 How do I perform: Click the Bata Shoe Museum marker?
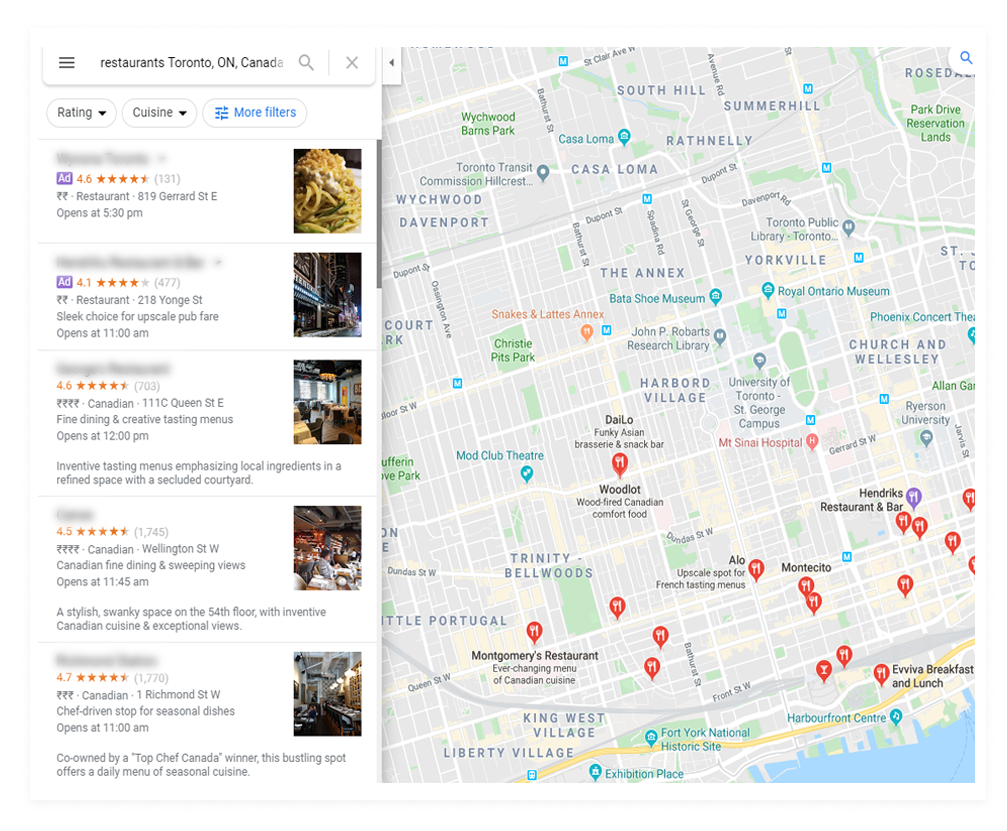click(715, 296)
